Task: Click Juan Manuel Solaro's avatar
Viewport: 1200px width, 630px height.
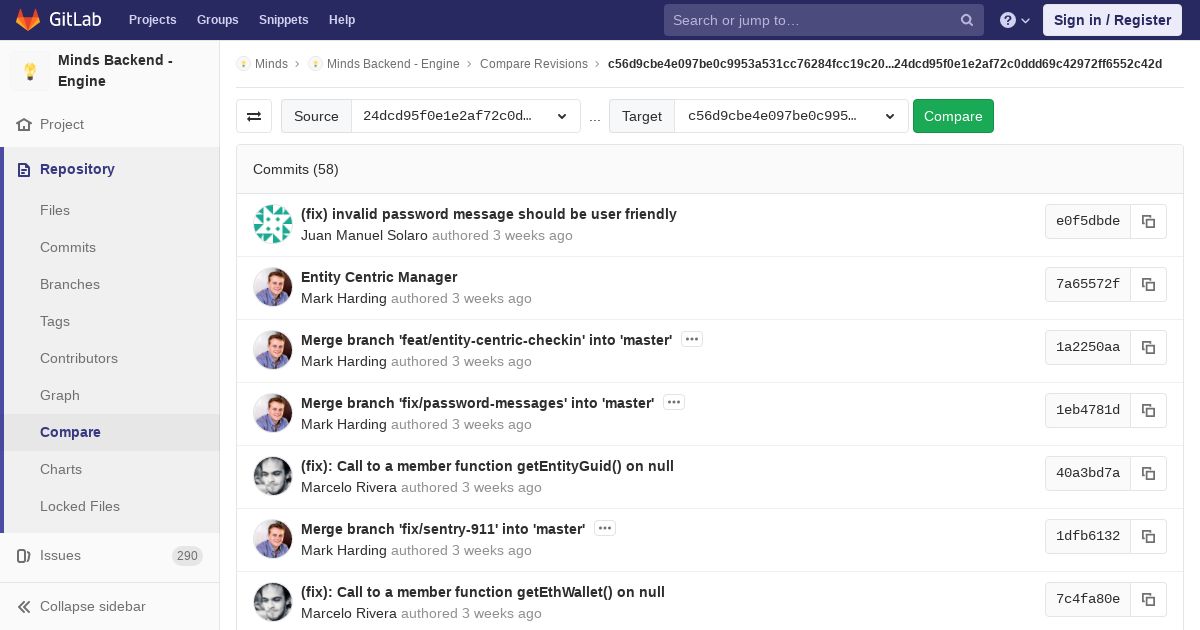Action: [272, 224]
